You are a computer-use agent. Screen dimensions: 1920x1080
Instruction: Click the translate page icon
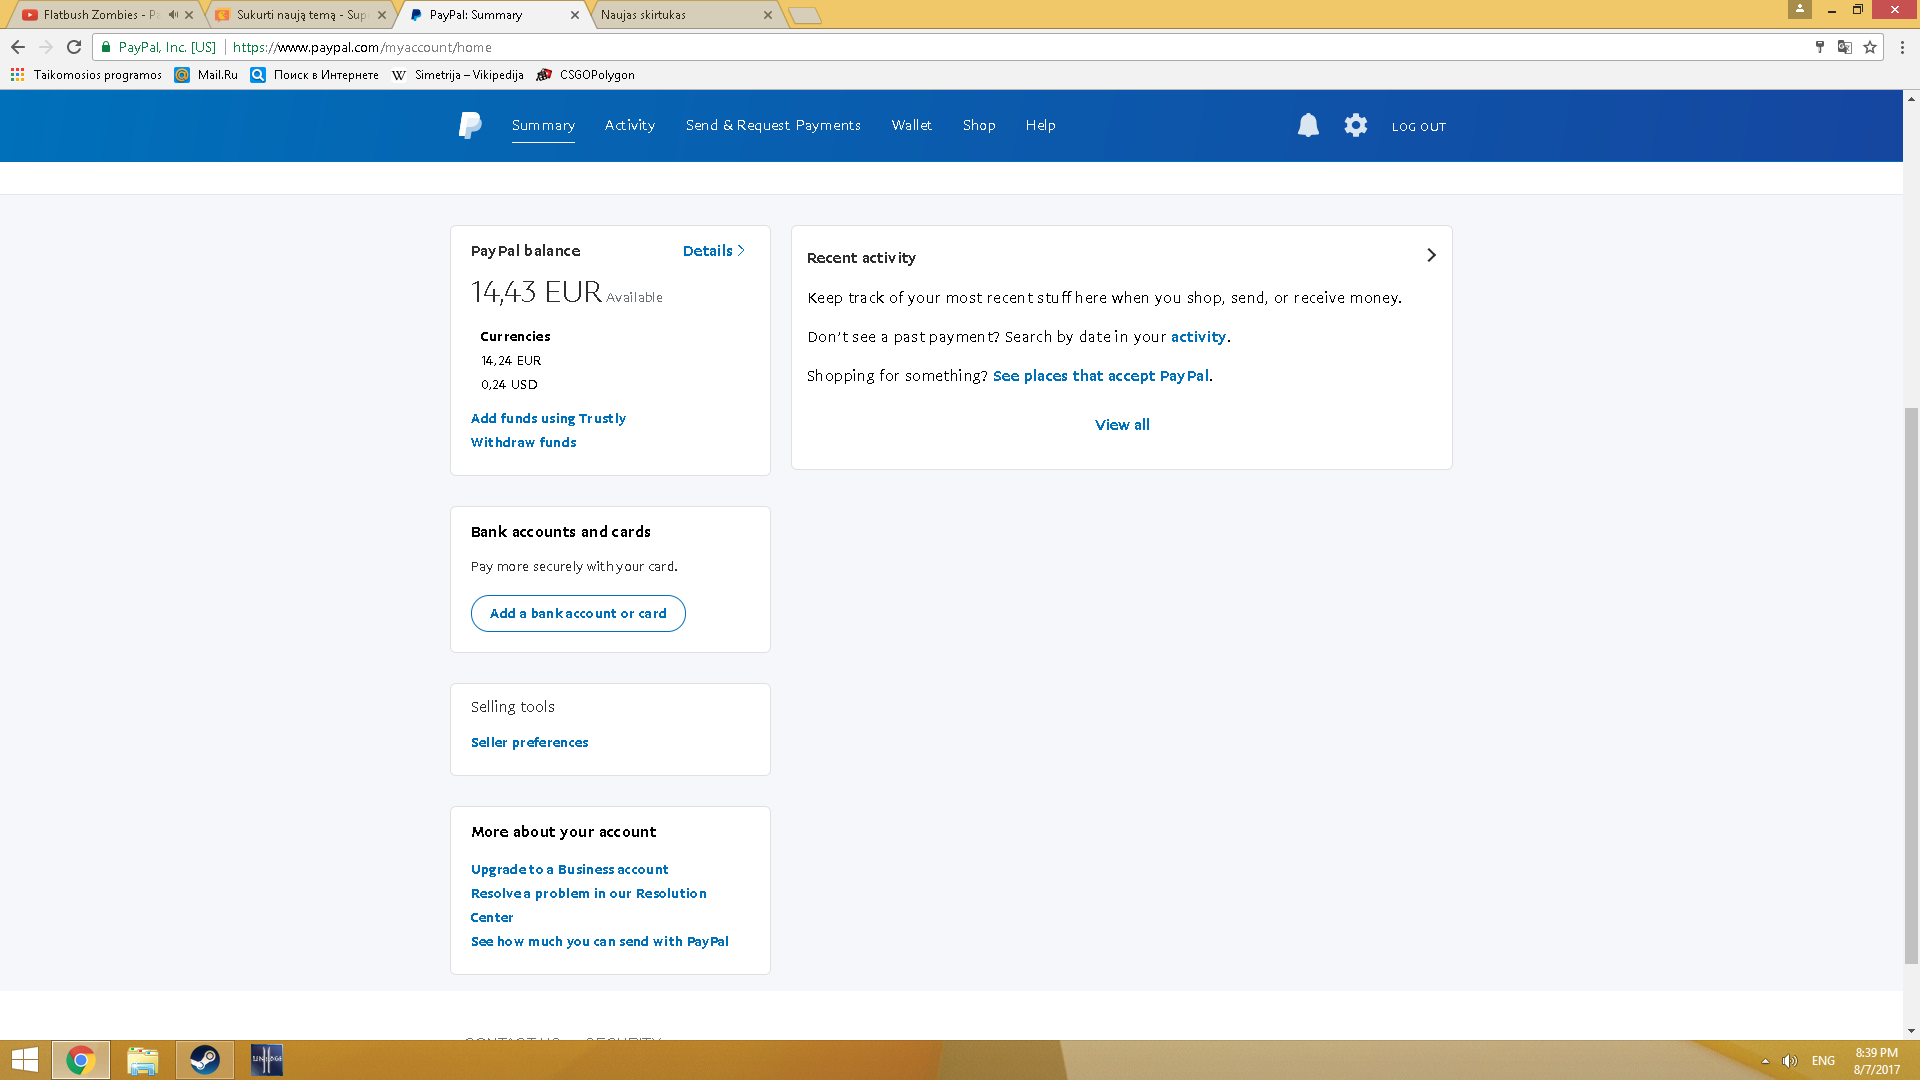[x=1845, y=47]
